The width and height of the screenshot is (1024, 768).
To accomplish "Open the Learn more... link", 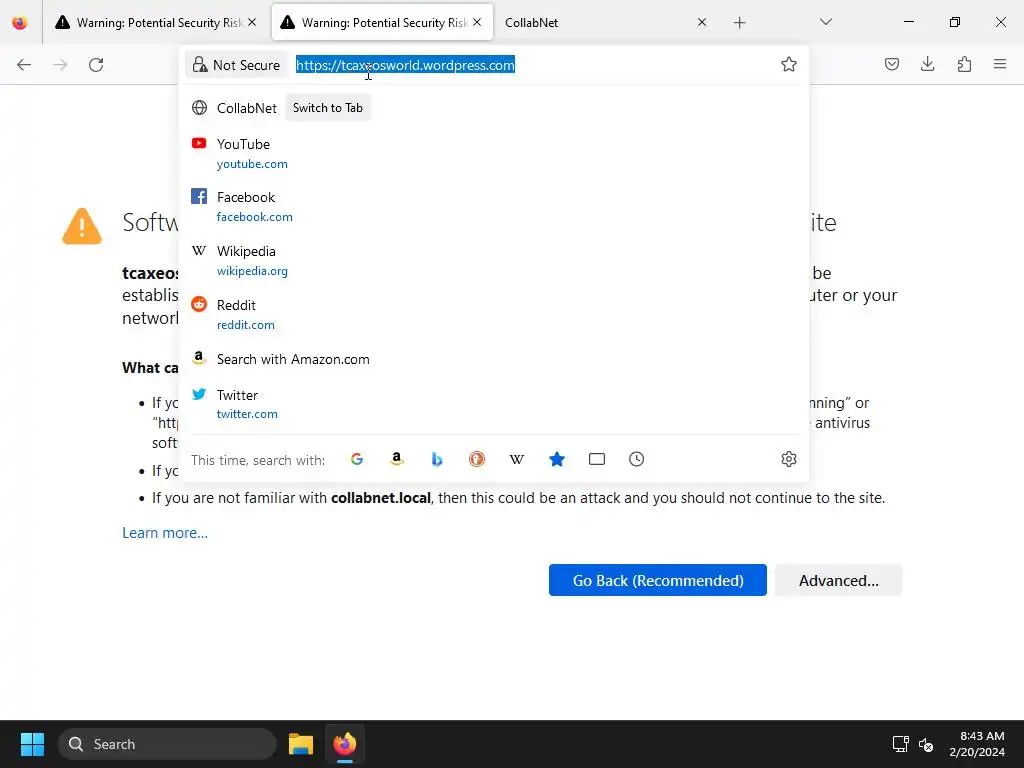I will coord(165,533).
